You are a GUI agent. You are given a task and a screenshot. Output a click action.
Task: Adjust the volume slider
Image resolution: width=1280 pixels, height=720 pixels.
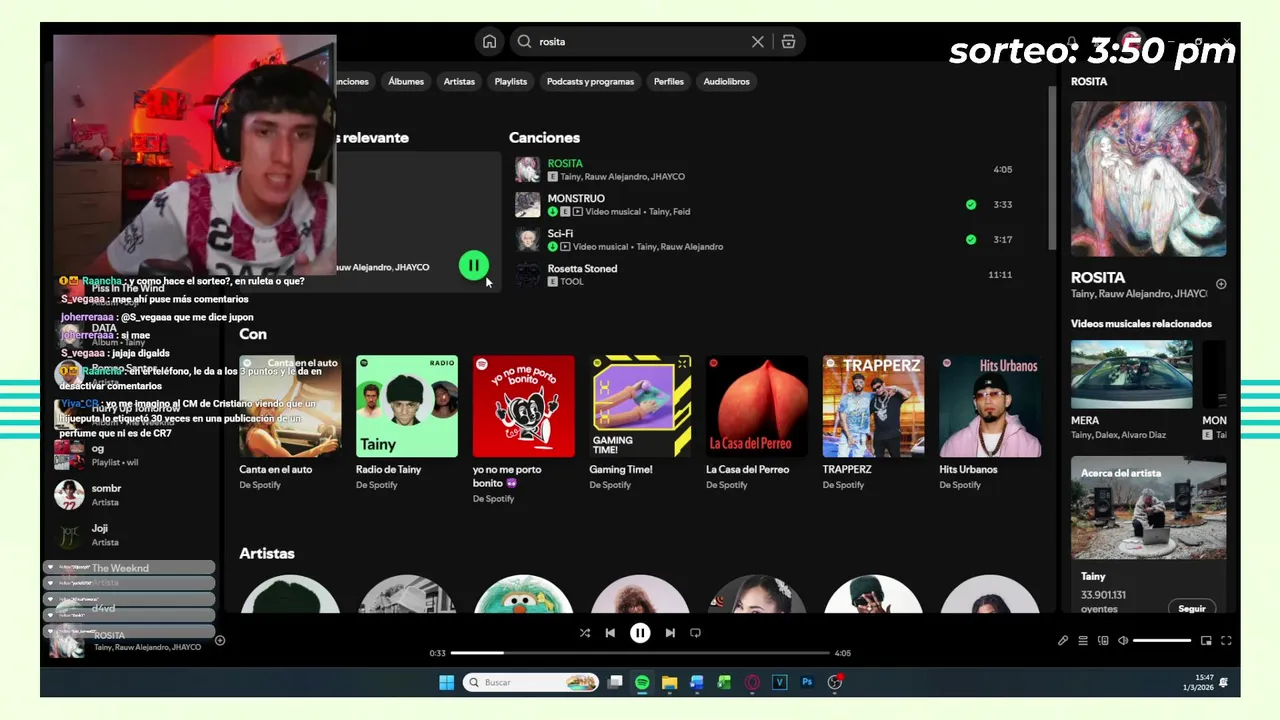click(1162, 641)
